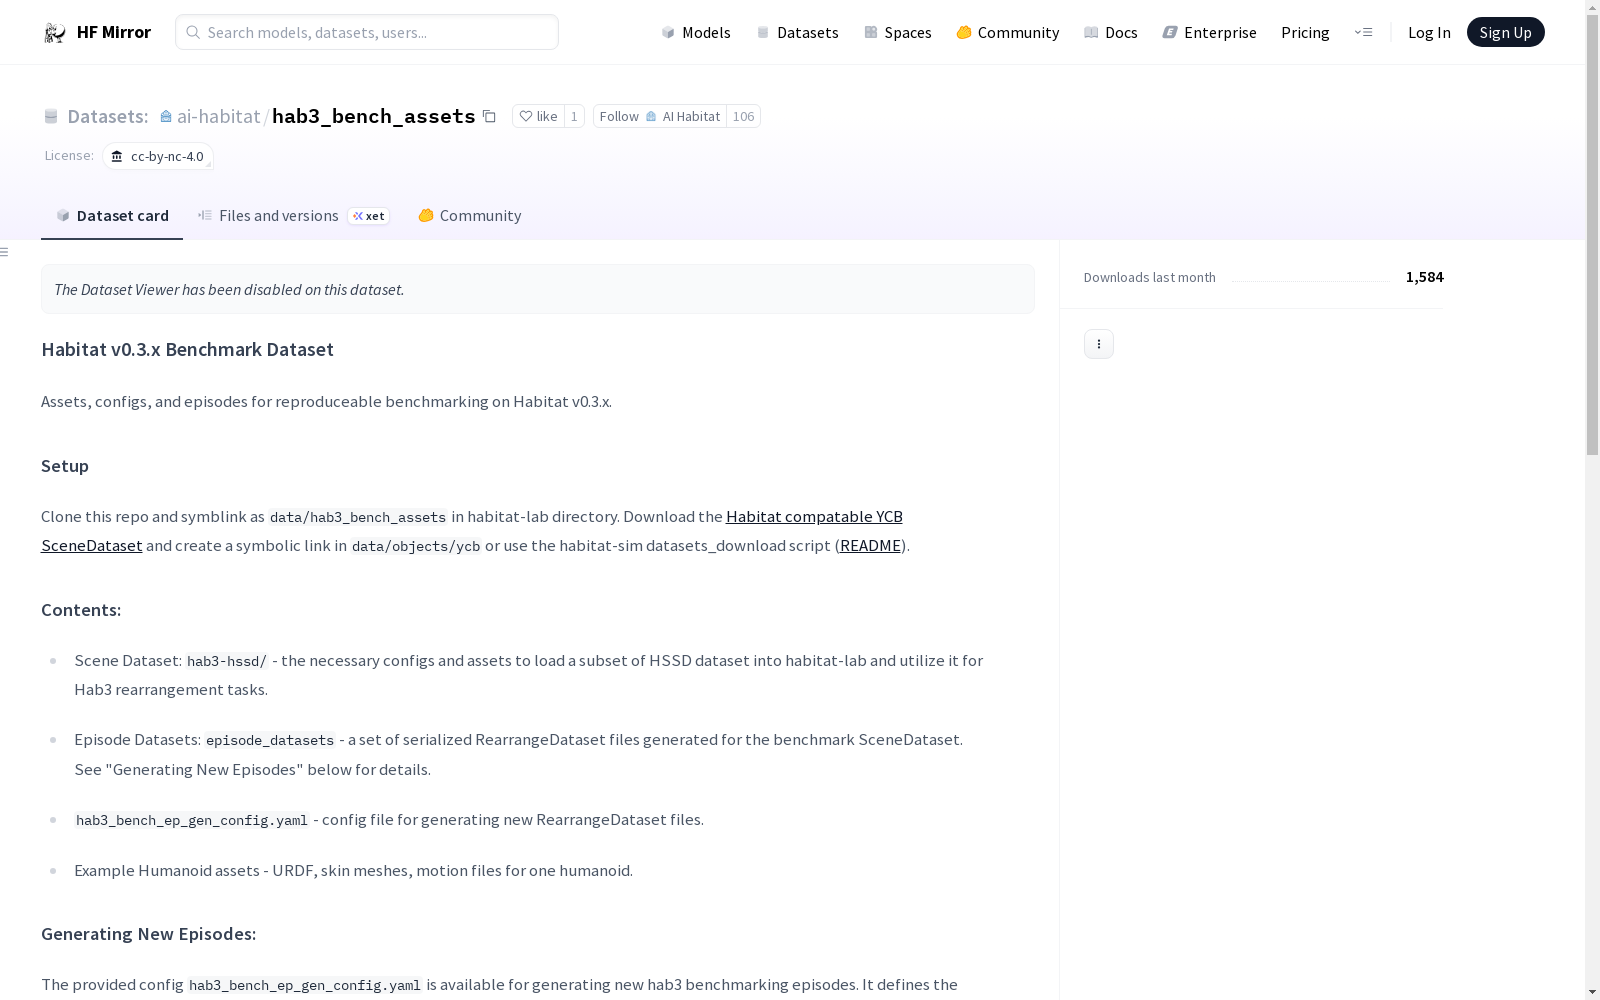Image resolution: width=1600 pixels, height=1000 pixels.
Task: Like this dataset with the heart button
Action: point(538,116)
